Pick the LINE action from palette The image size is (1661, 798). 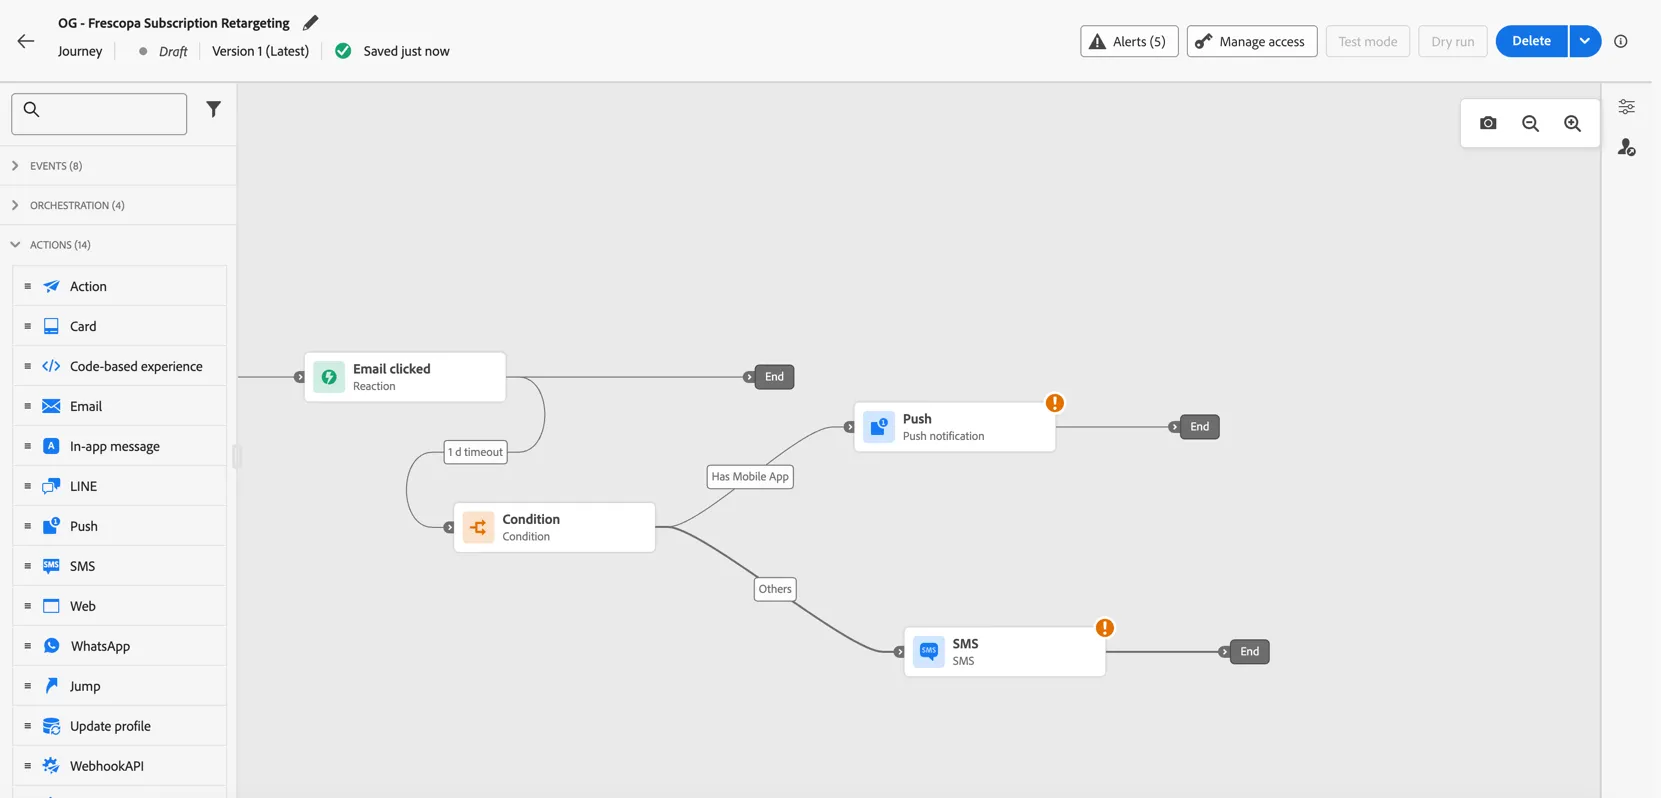[120, 486]
